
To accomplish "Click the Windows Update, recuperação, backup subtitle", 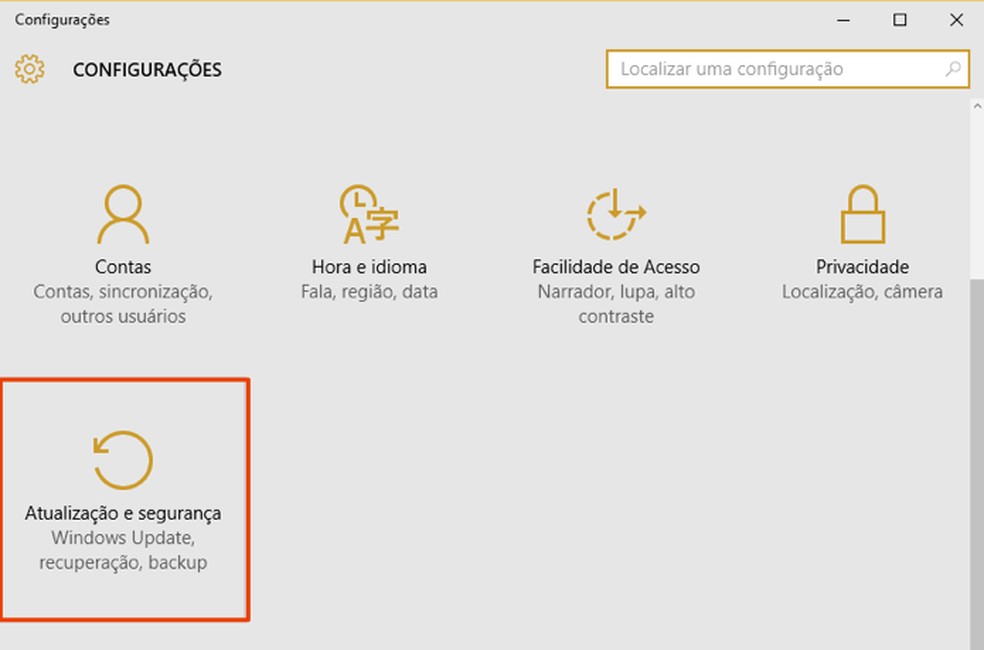I will click(x=122, y=550).
